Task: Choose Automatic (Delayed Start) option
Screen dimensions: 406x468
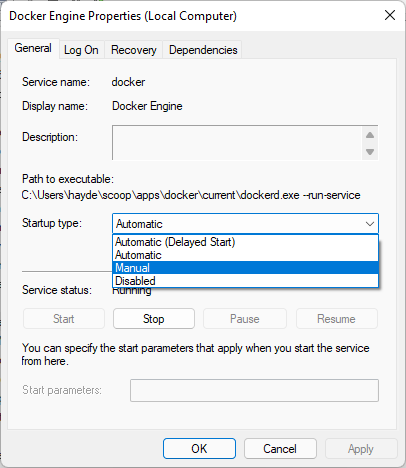Action: tap(245, 242)
